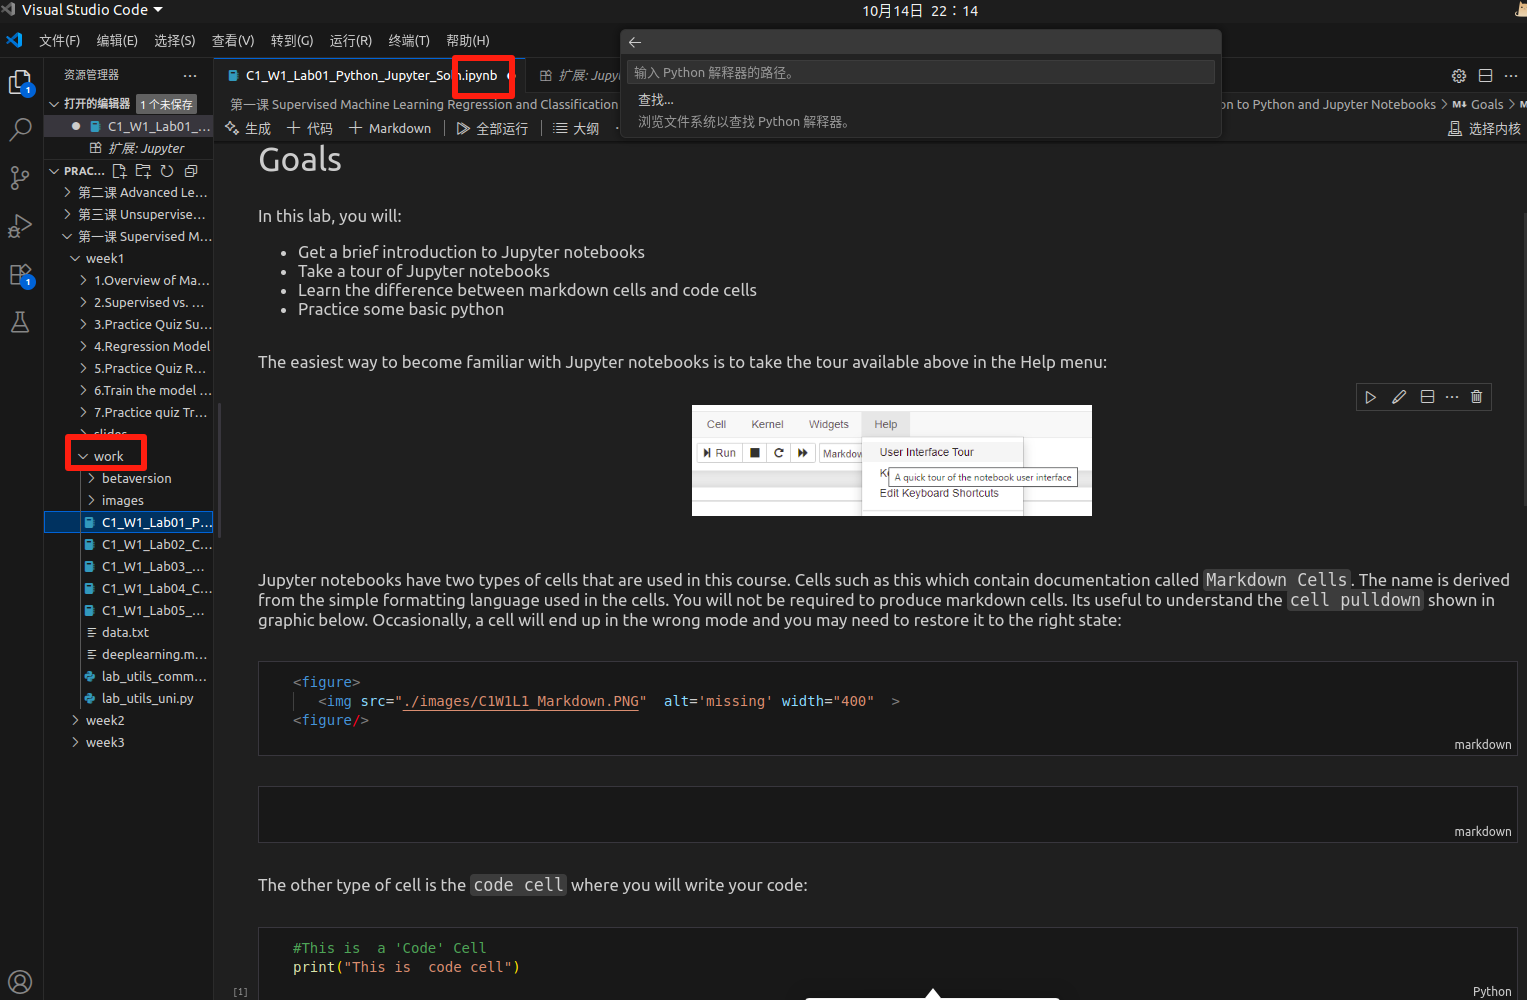Click the New File icon in PRAC section

[120, 171]
